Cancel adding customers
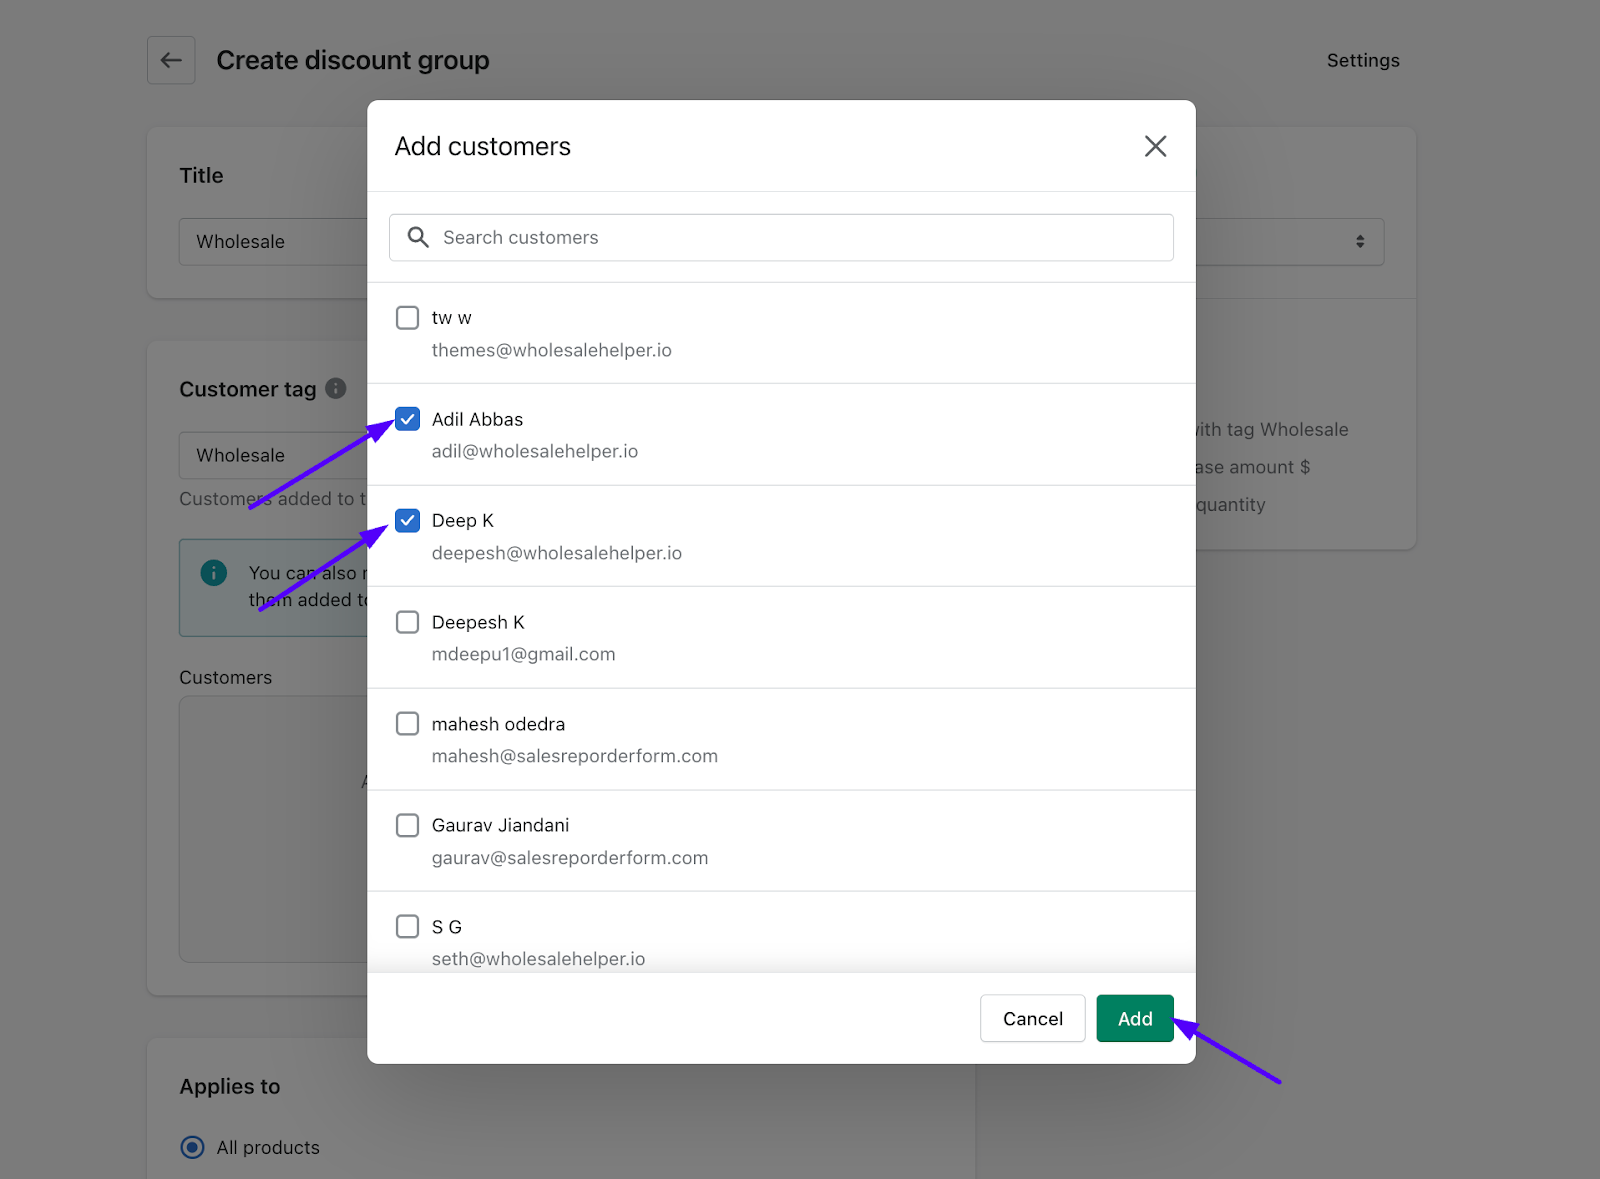 (1032, 1018)
